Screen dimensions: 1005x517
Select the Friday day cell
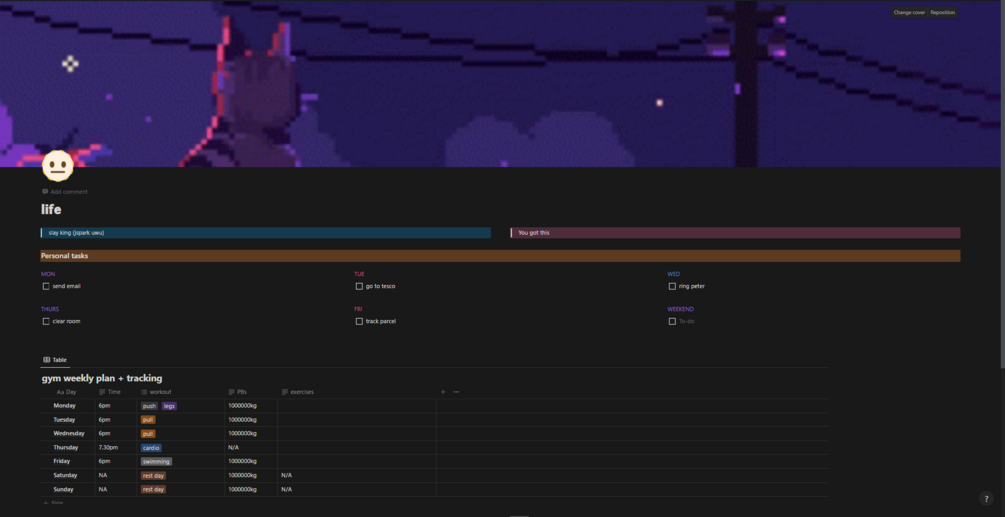(x=68, y=461)
